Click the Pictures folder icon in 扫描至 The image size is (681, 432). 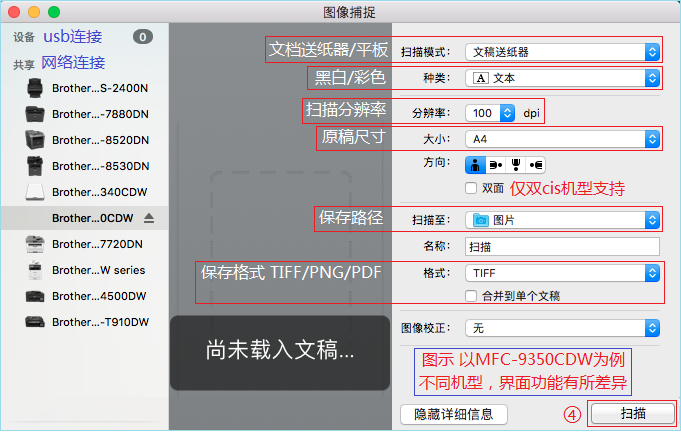(x=480, y=220)
